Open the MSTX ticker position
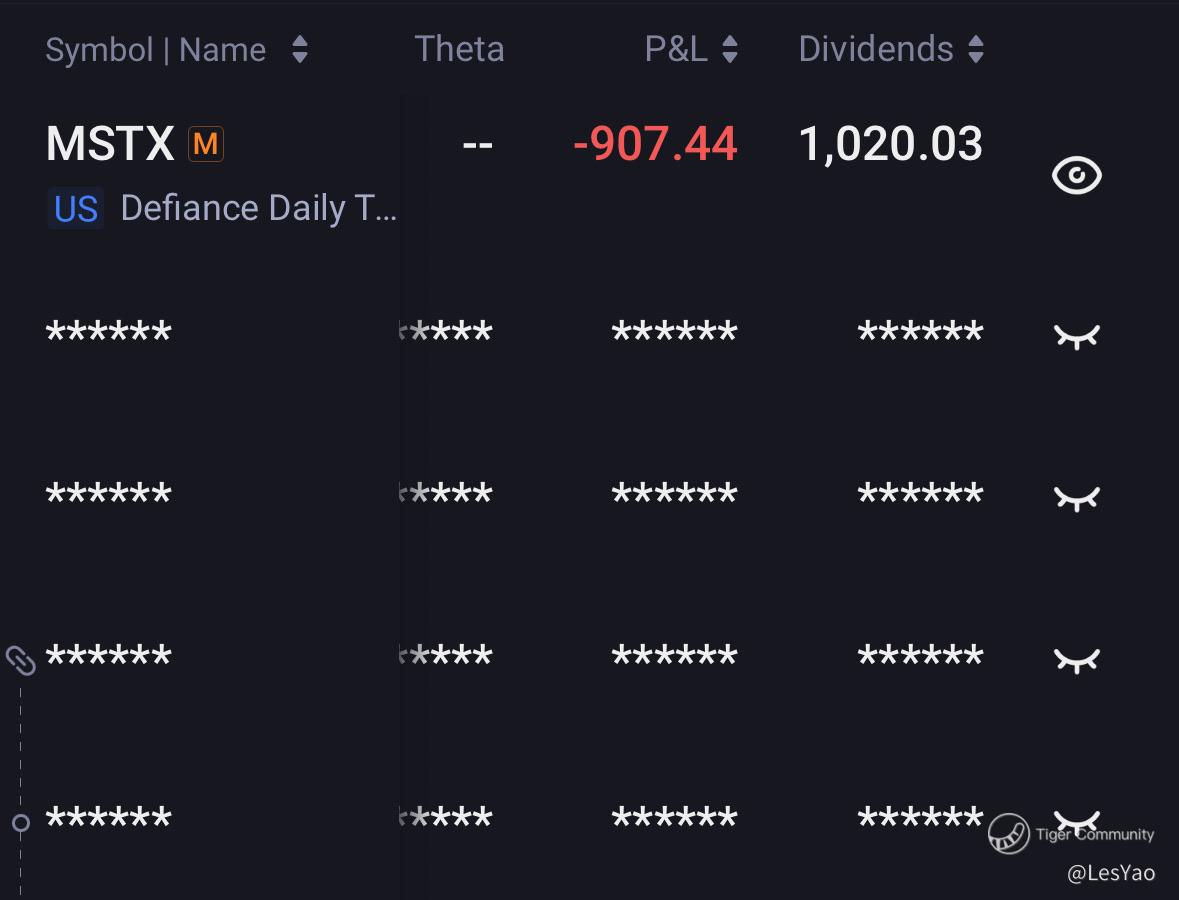 (111, 144)
